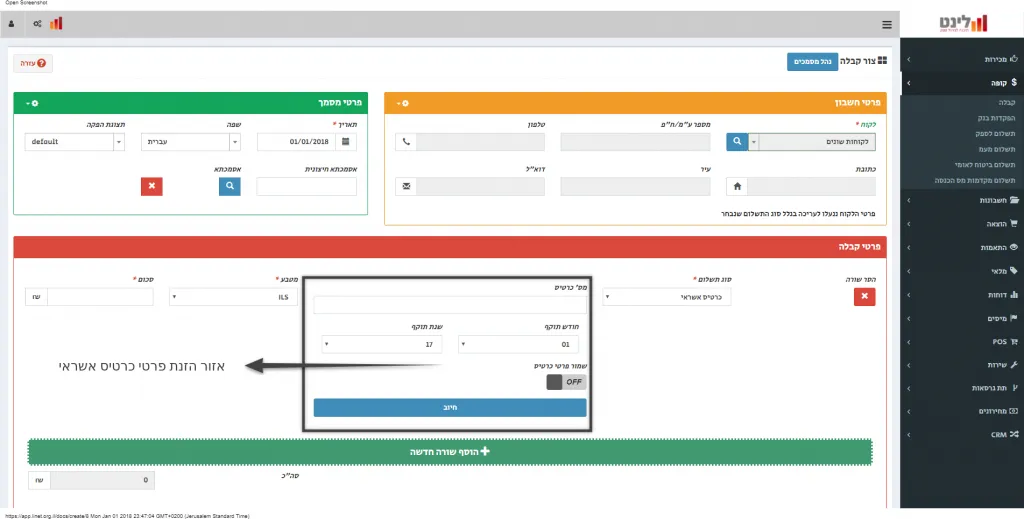Click the עיר city field
The height and width of the screenshot is (519, 1024).
[x=635, y=187]
